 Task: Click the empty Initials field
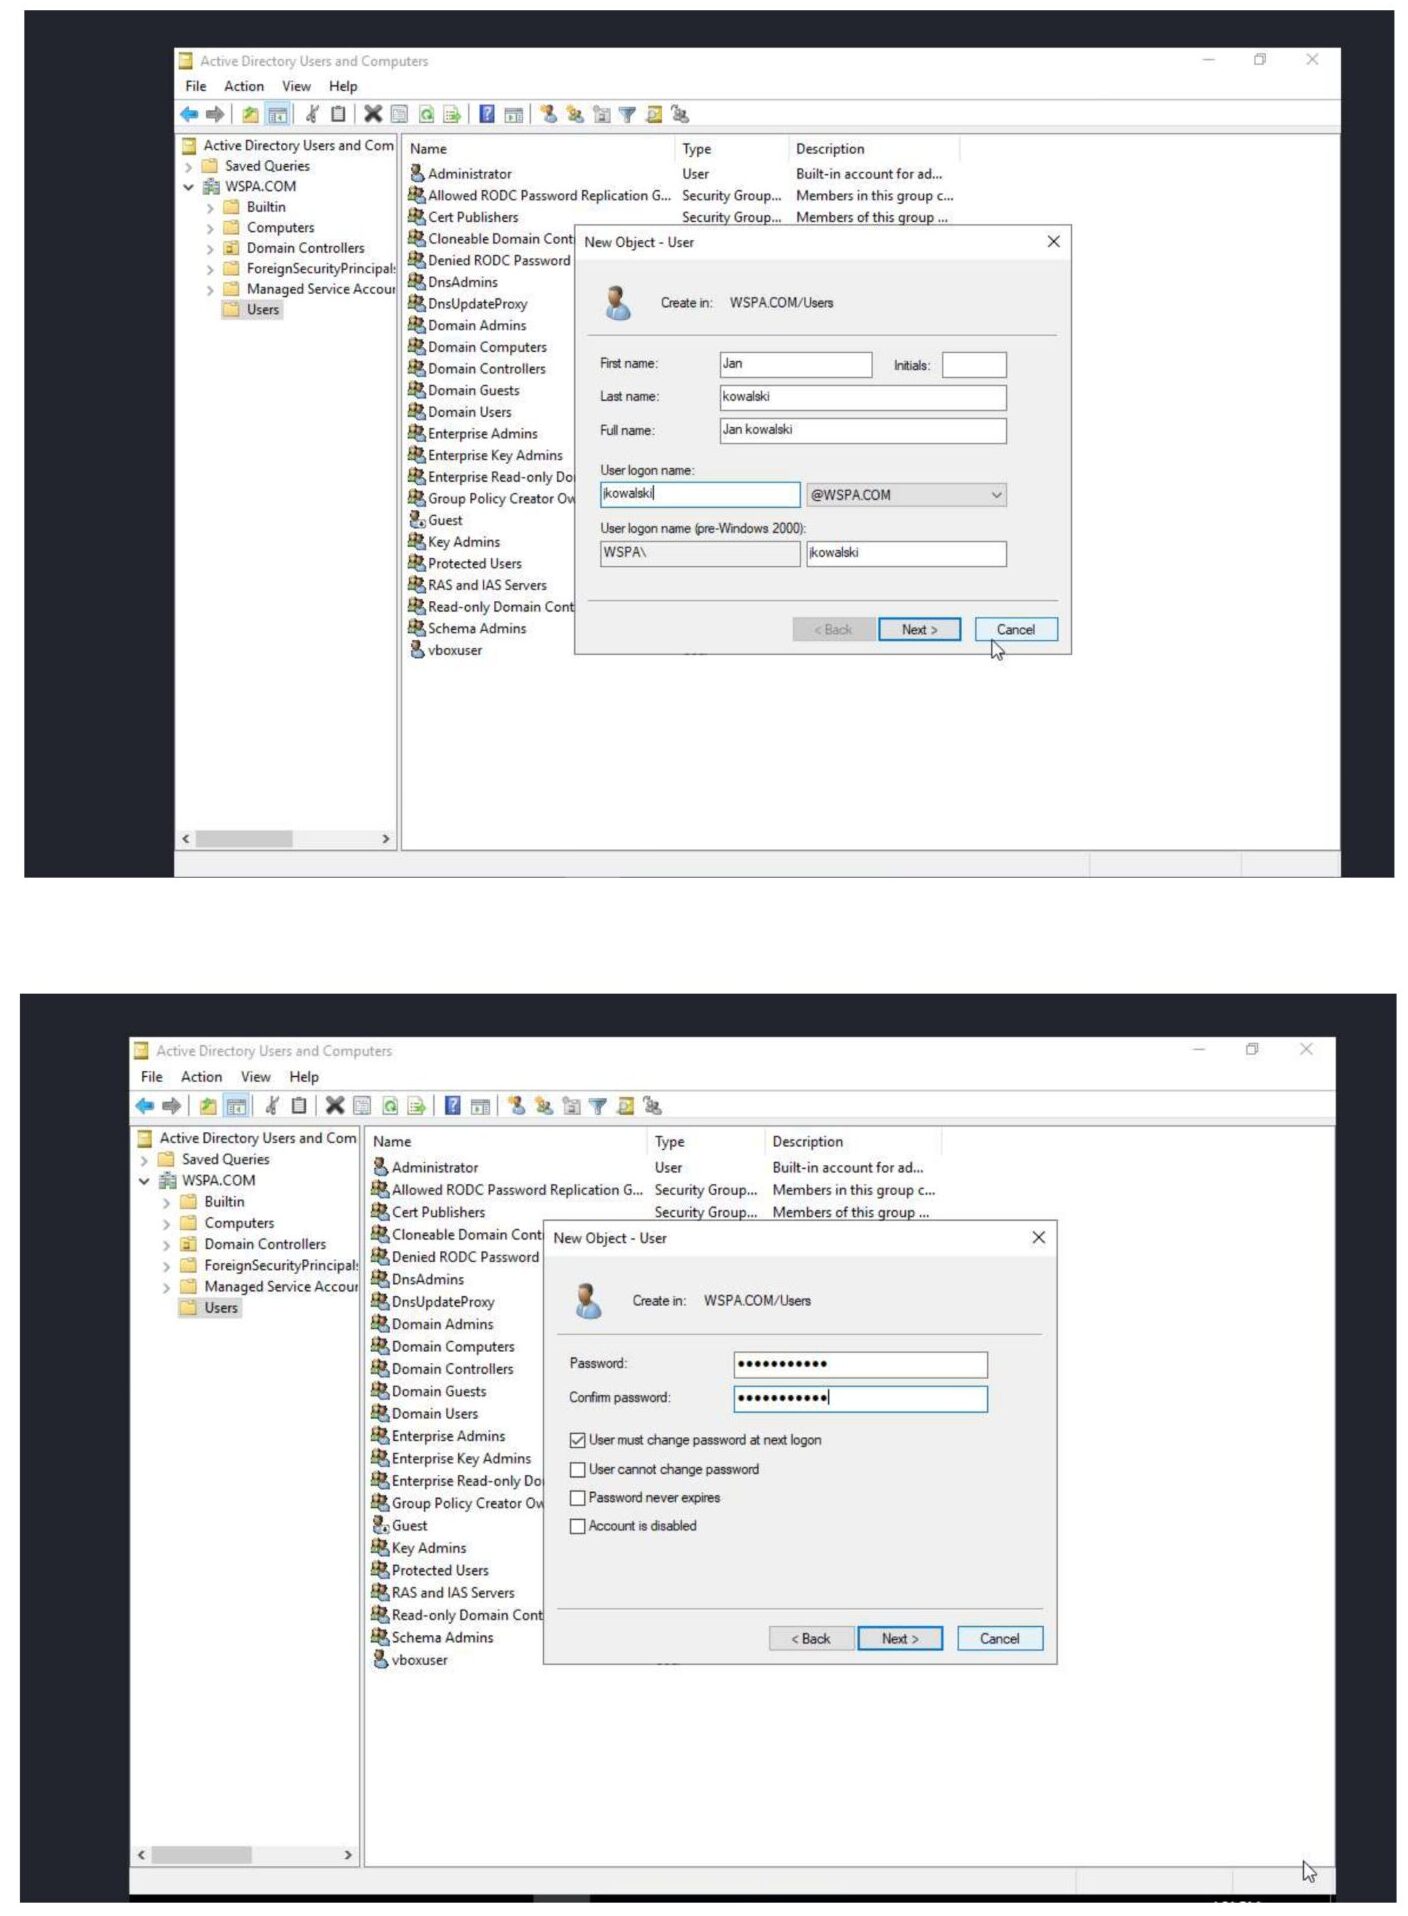click(974, 364)
